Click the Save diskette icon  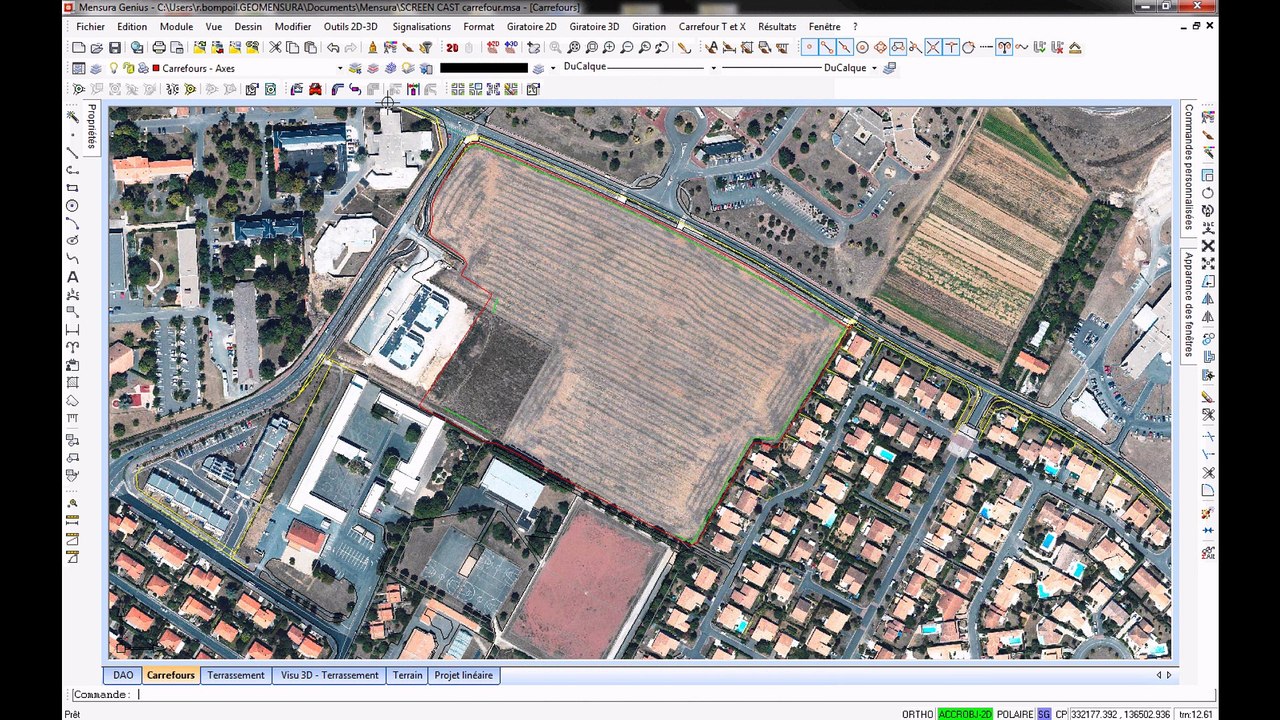click(114, 47)
